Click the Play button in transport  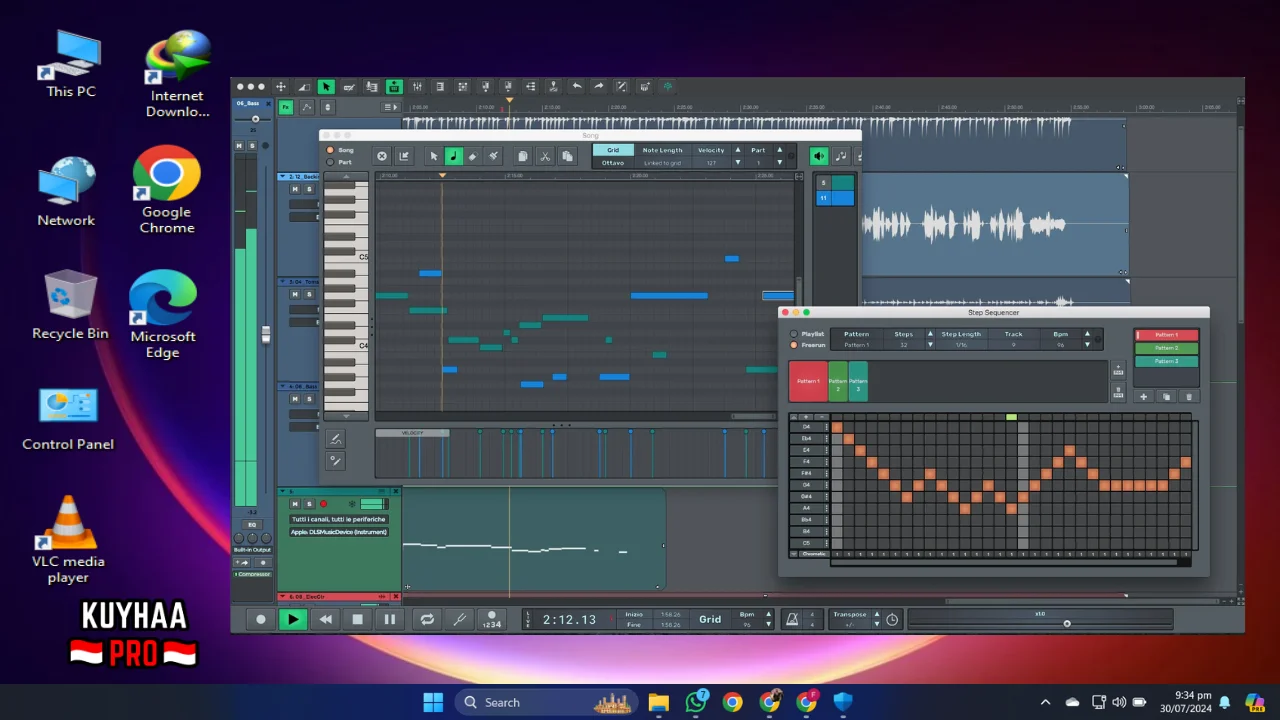292,619
